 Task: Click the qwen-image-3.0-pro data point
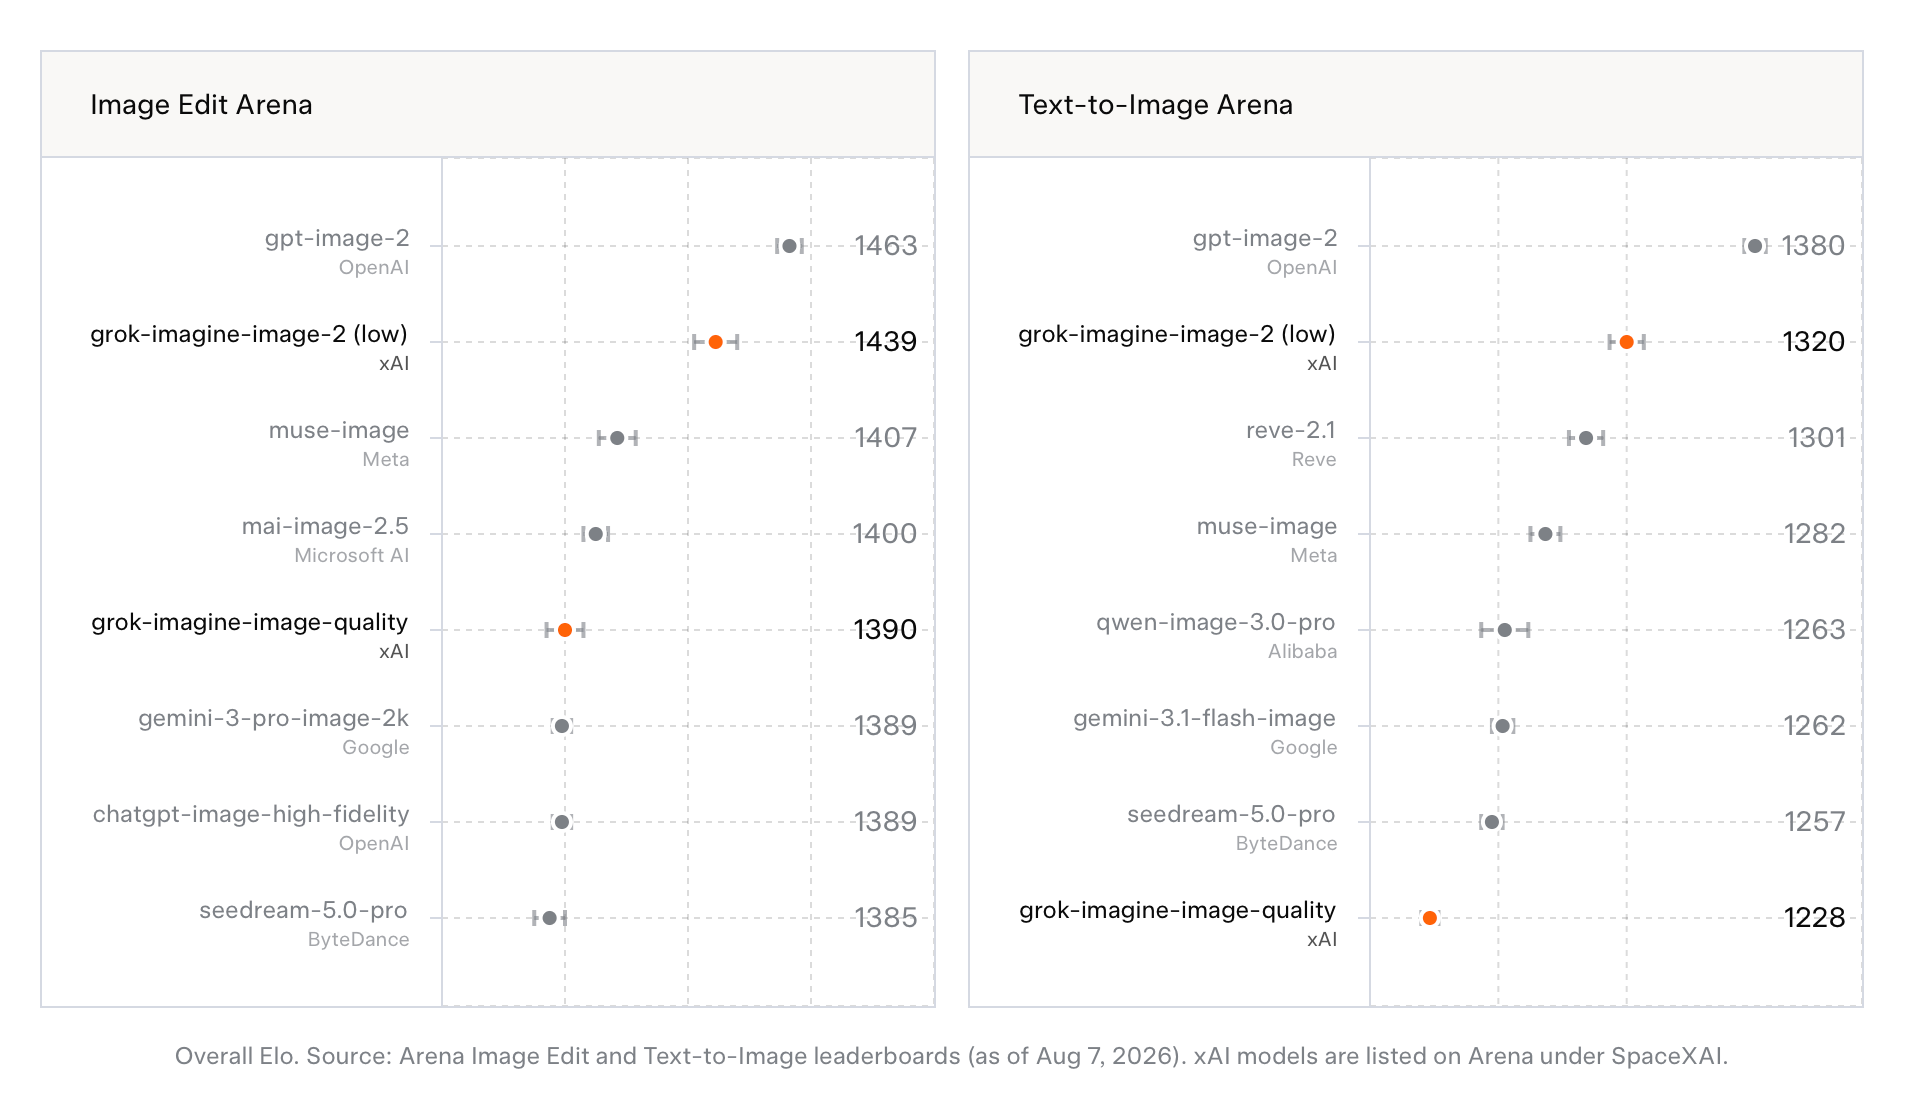tap(1505, 630)
